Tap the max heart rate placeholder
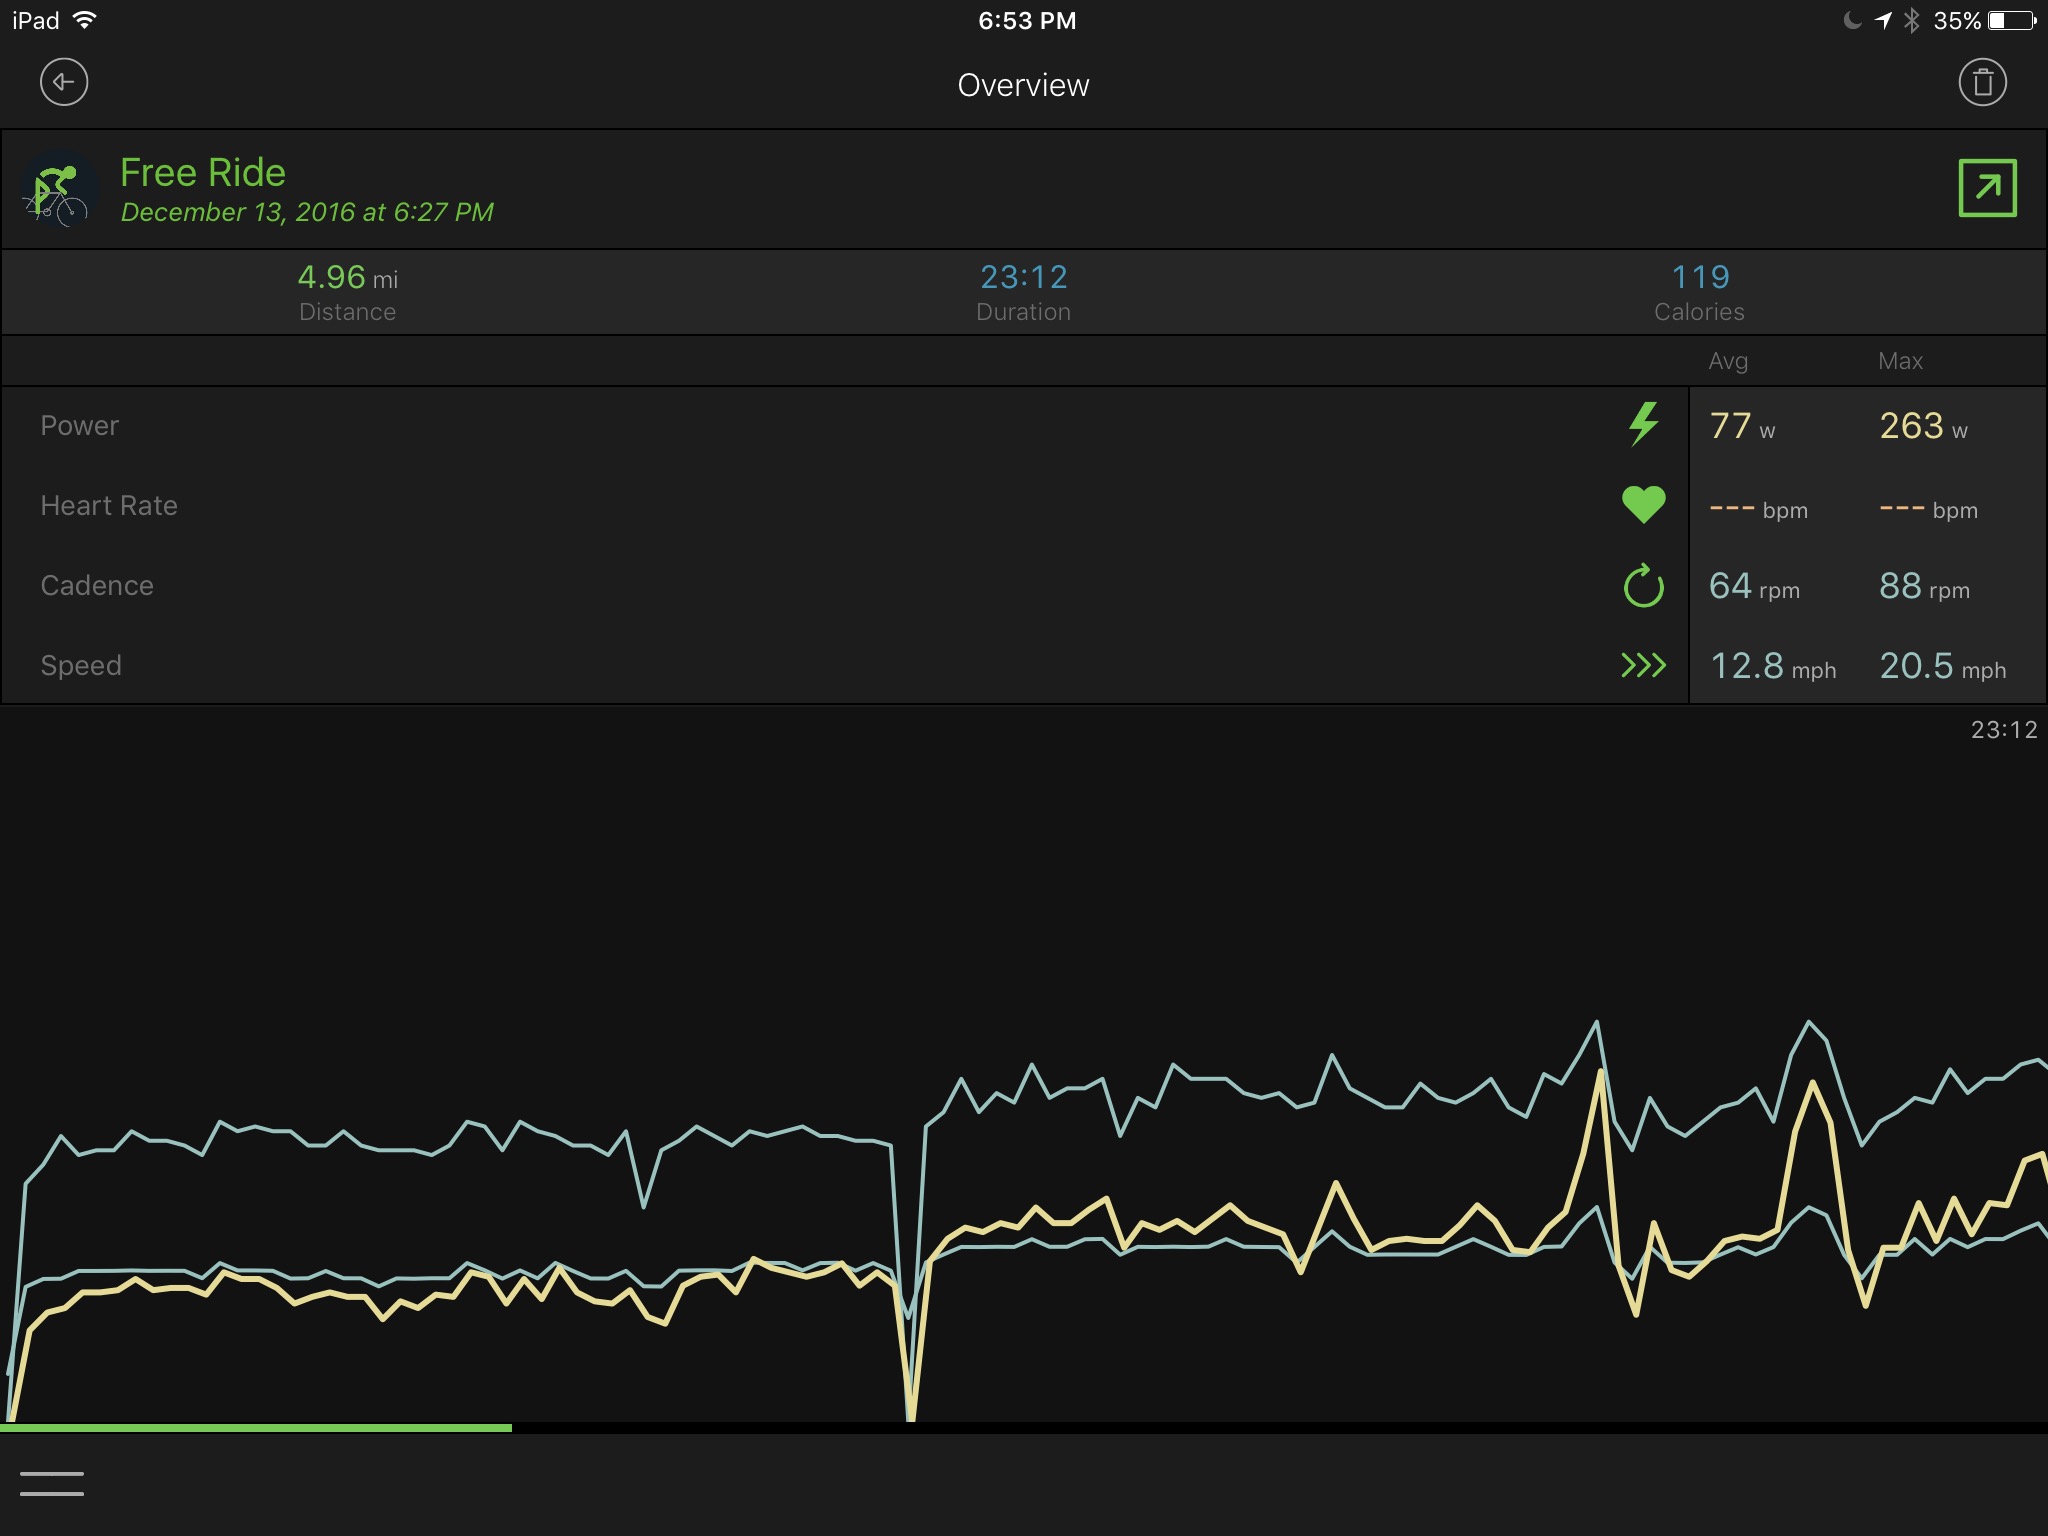Viewport: 2048px width, 1536px height. point(1928,509)
